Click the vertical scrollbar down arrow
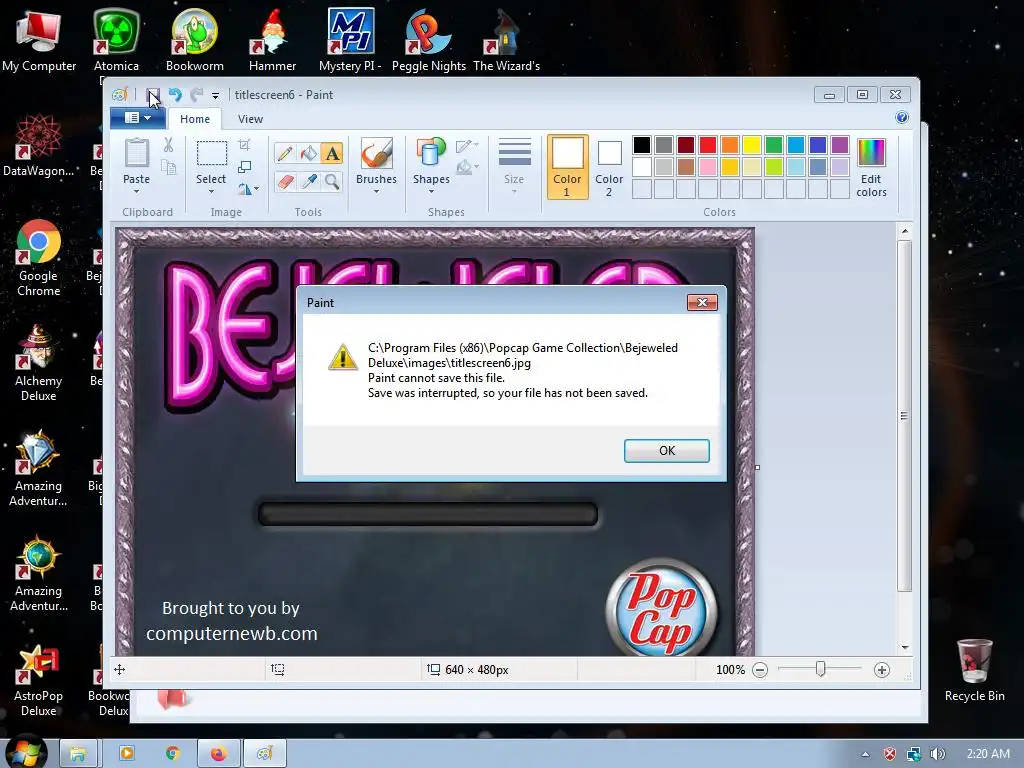Image resolution: width=1024 pixels, height=768 pixels. (x=904, y=647)
